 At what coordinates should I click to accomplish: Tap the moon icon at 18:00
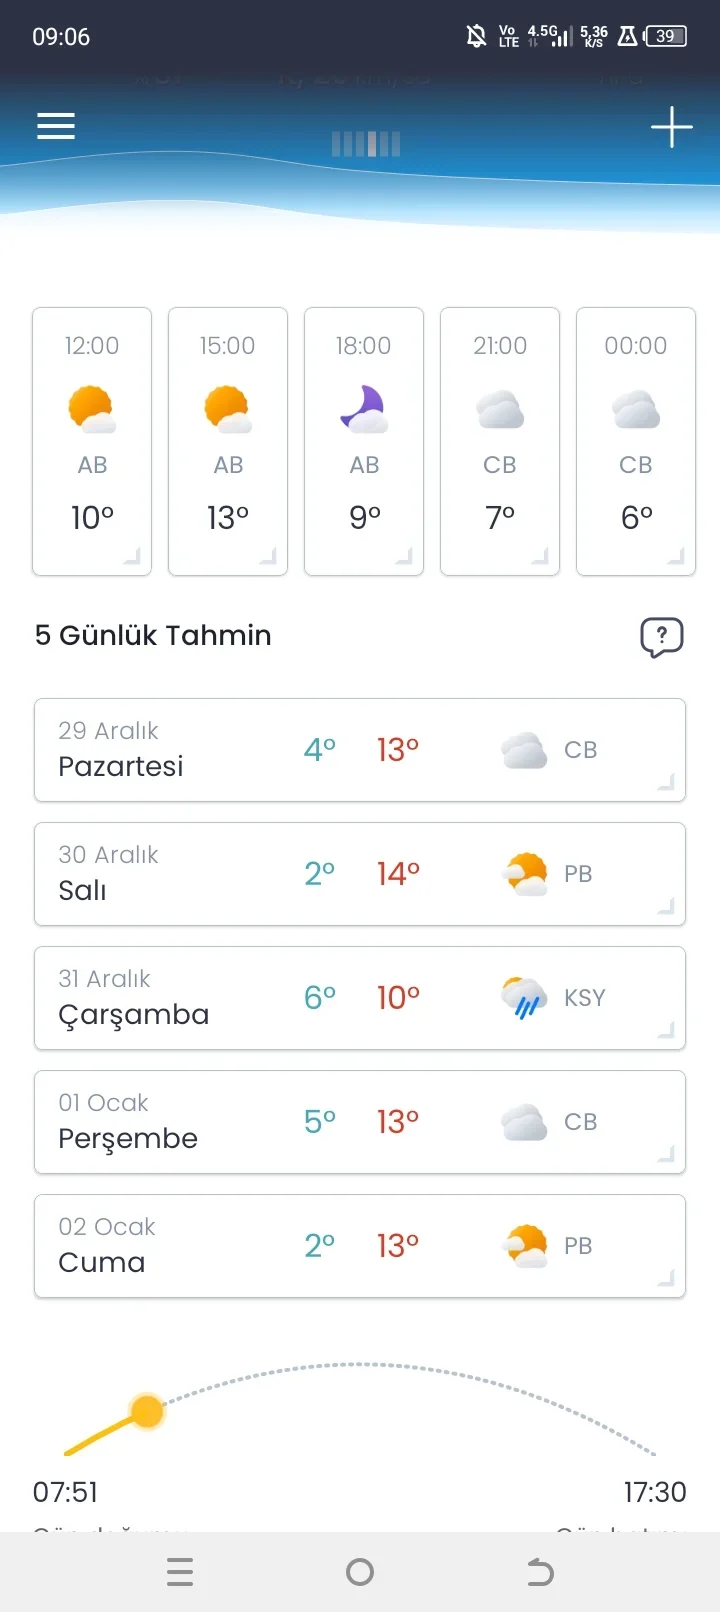tap(363, 408)
